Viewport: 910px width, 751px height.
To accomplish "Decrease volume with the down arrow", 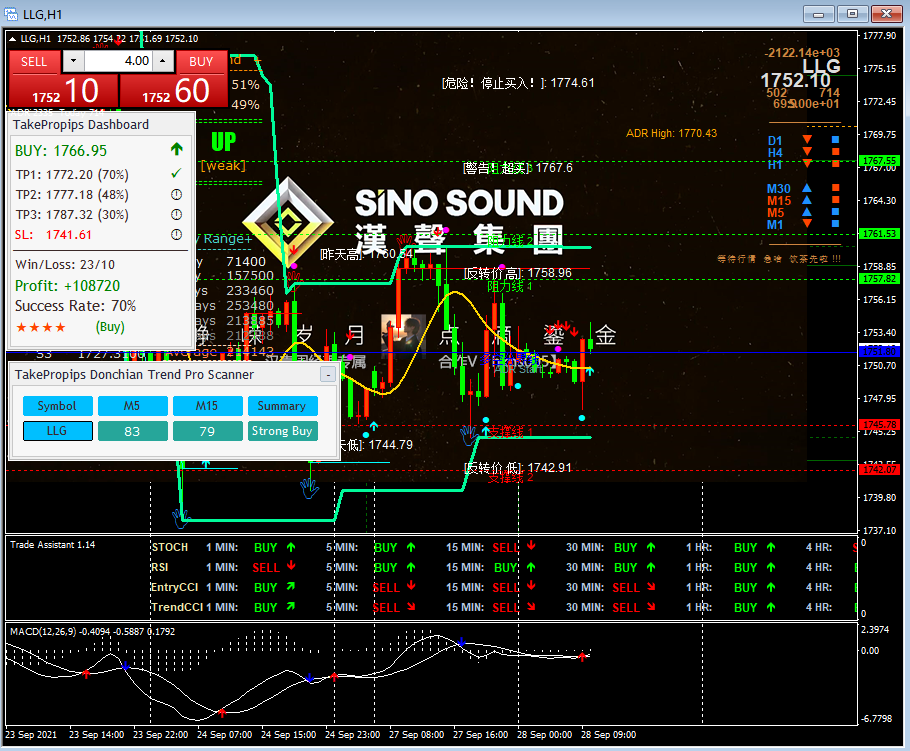I will pos(73,61).
